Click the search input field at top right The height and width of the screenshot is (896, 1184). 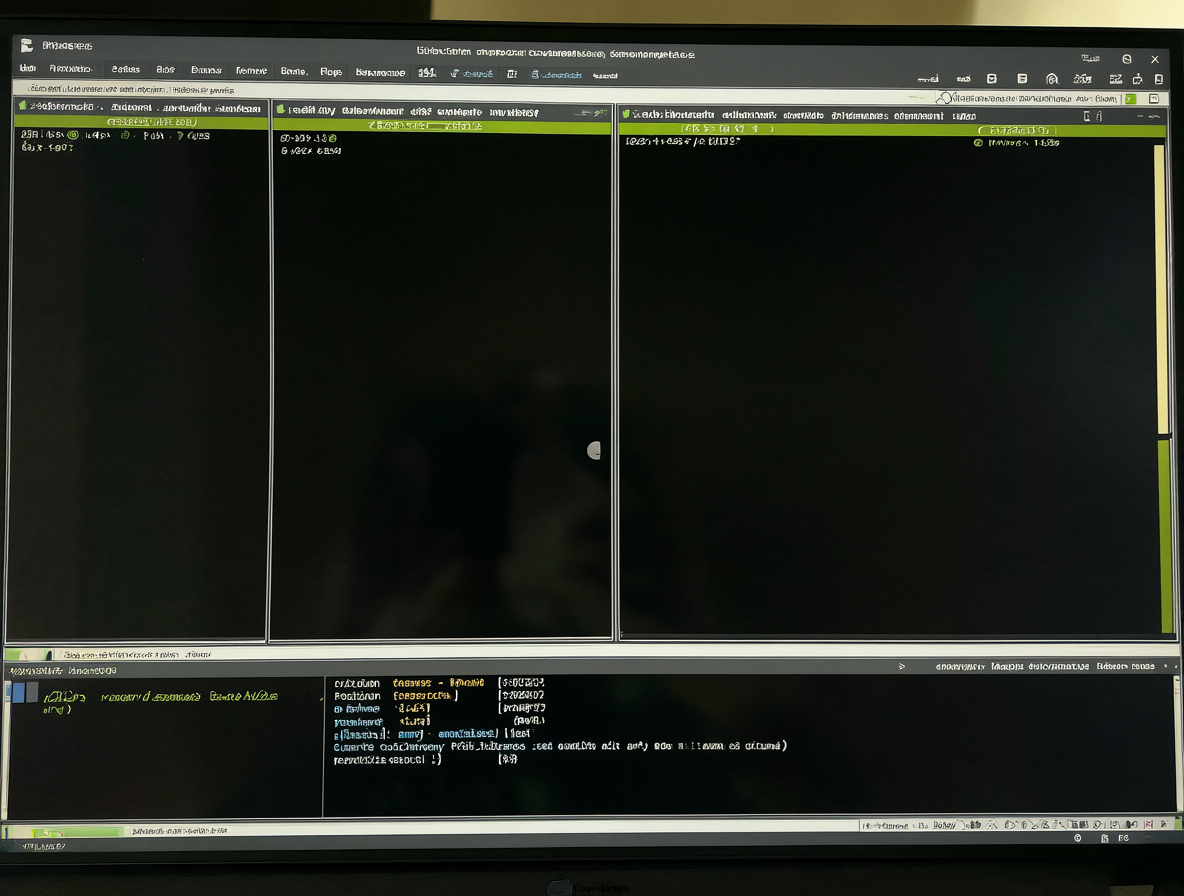(x=1028, y=98)
